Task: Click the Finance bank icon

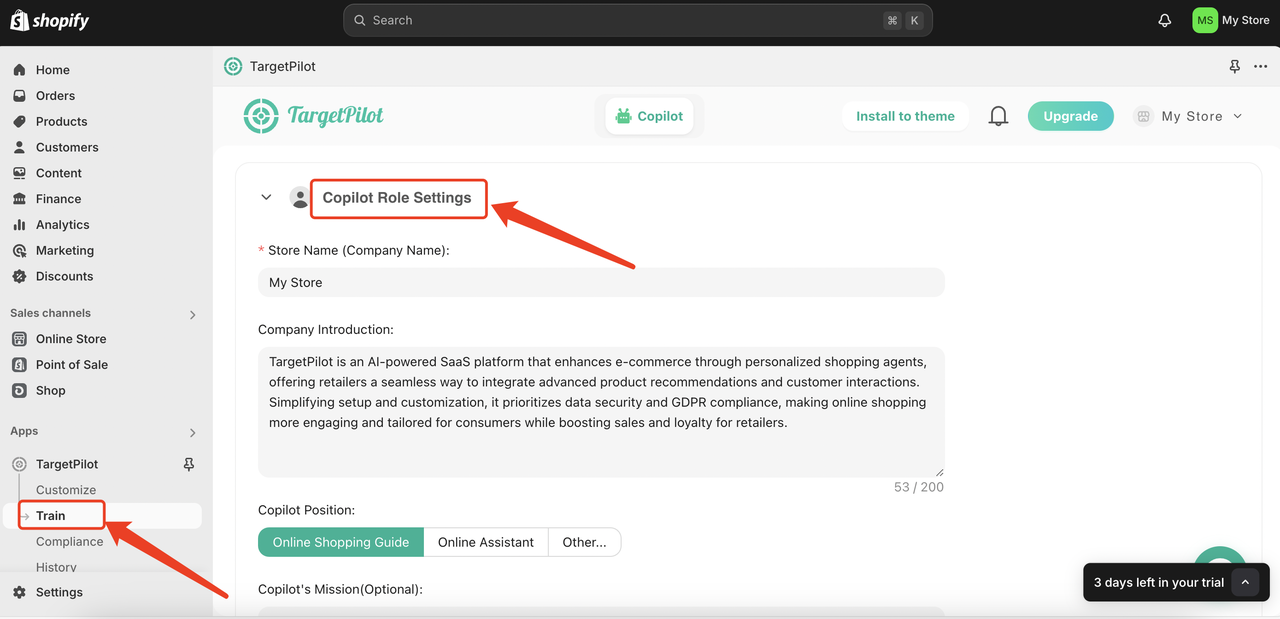Action: 19,199
